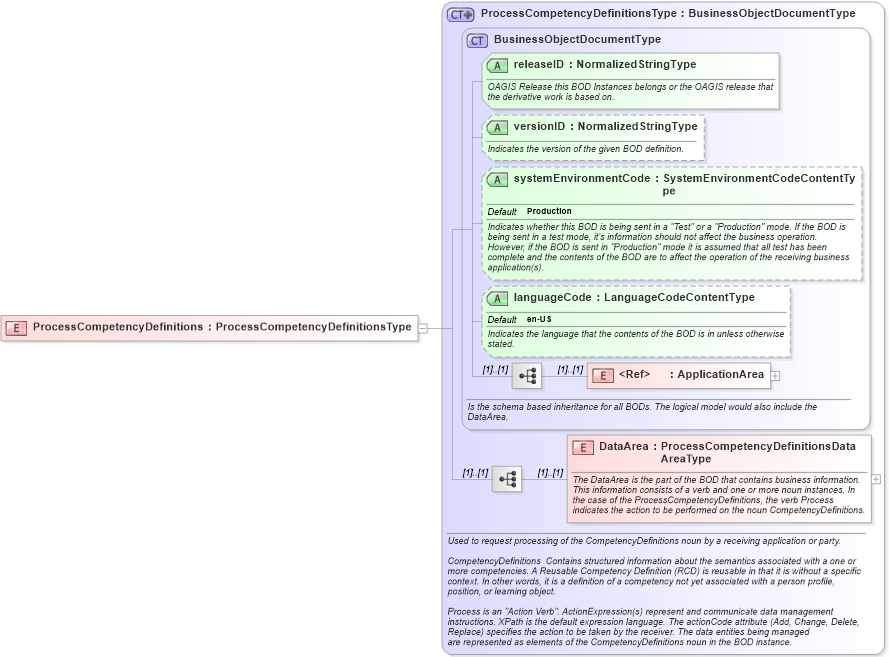
Task: Click the CT+ icon on ProcessCompetencyDefinitionsType header
Action: (460, 14)
